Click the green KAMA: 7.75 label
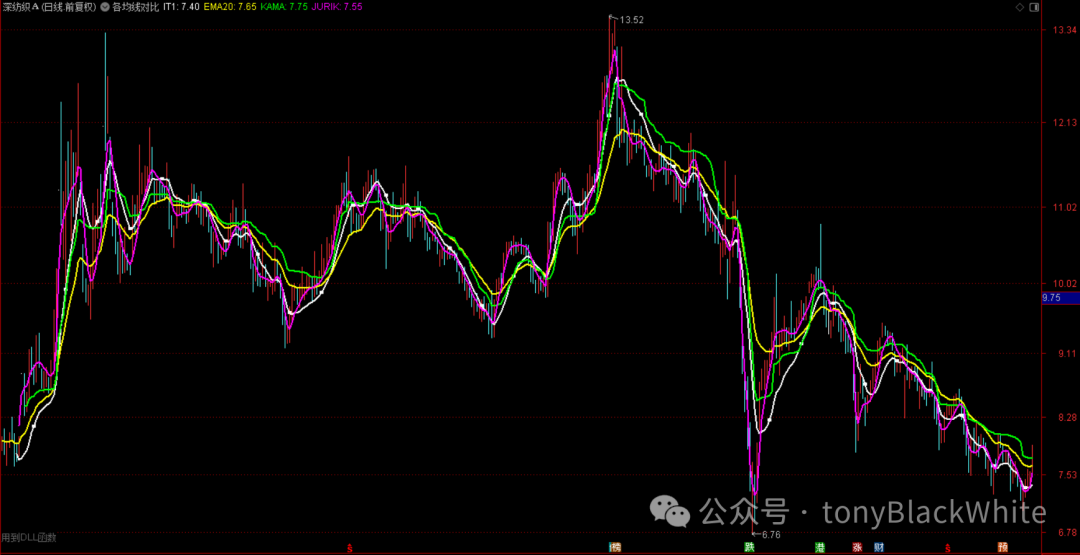Image resolution: width=1080 pixels, height=555 pixels. tap(285, 8)
